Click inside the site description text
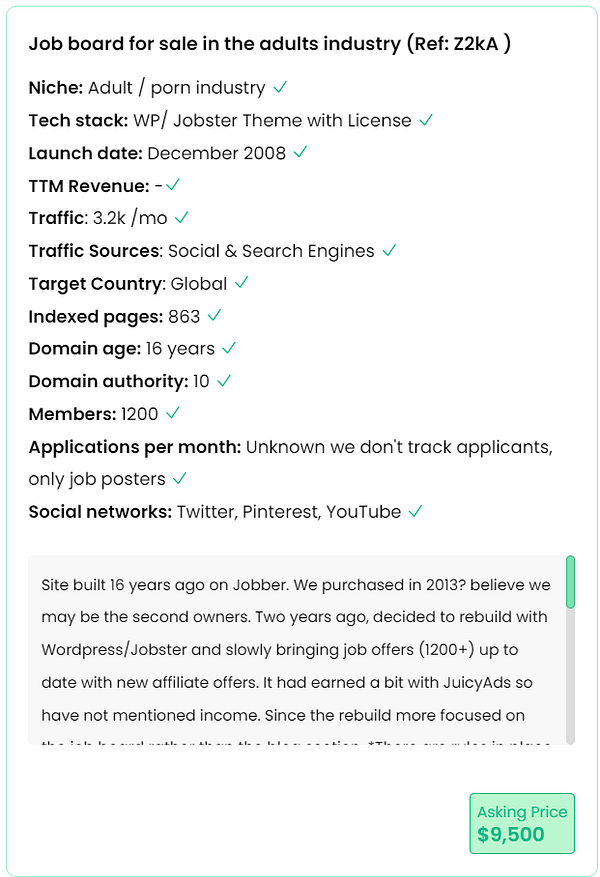The height and width of the screenshot is (877, 600). [x=296, y=650]
